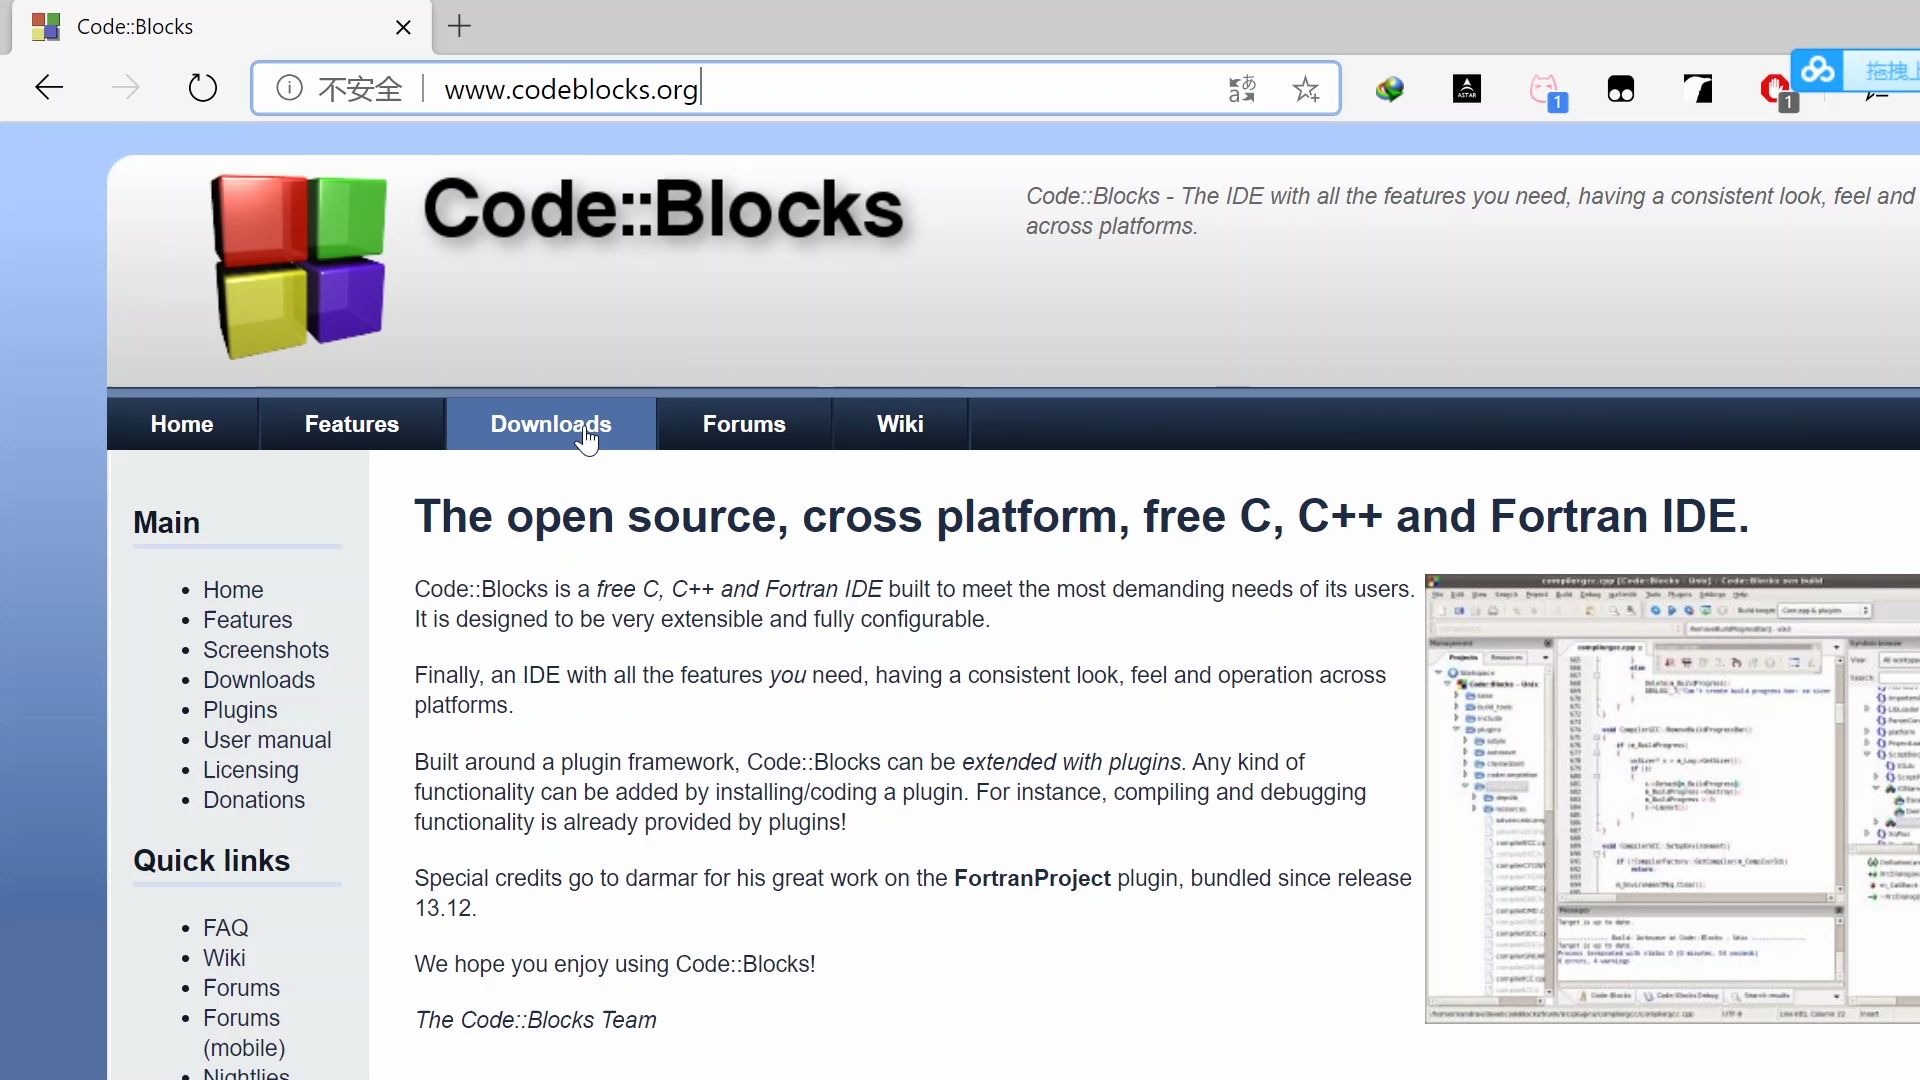Viewport: 1920px width, 1080px height.
Task: Click the FAQ quick link
Action: tap(225, 927)
